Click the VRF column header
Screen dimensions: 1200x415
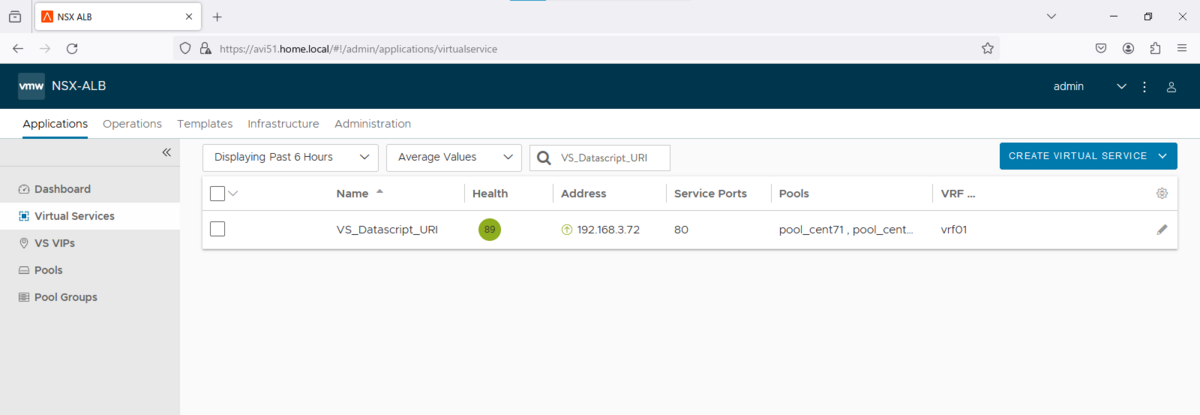(x=958, y=194)
